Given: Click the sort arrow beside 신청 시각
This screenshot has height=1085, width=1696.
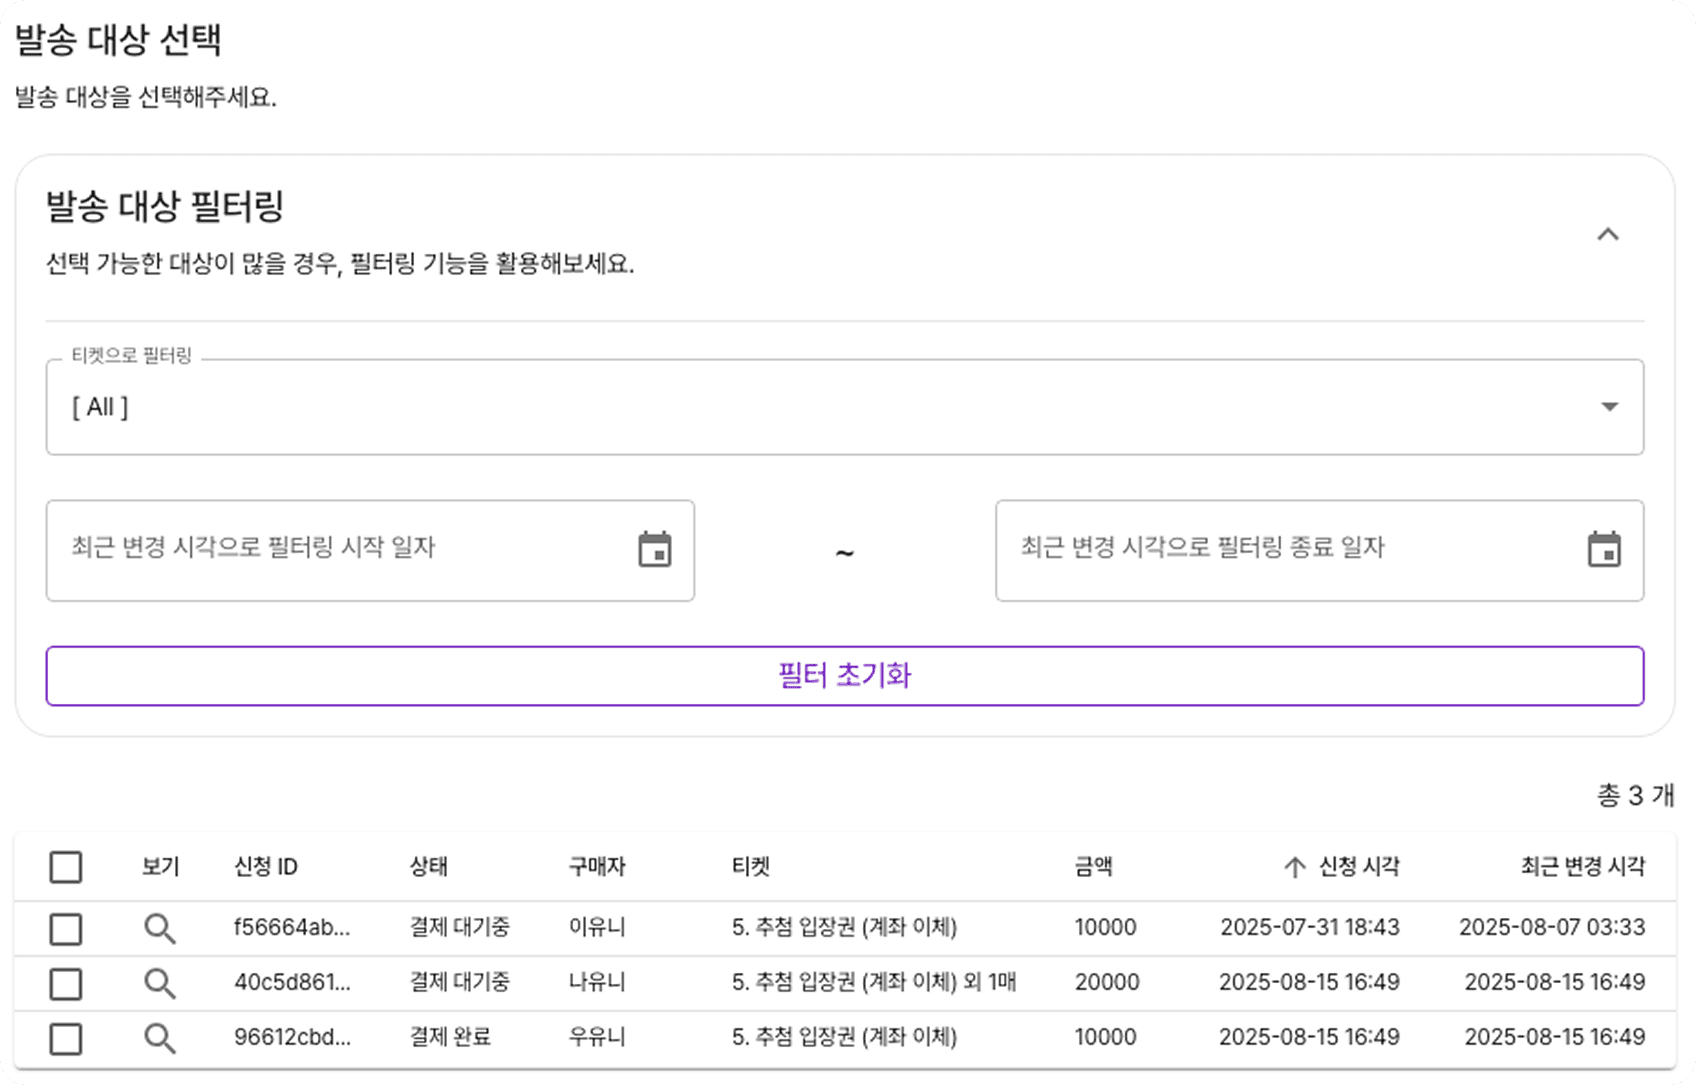Looking at the screenshot, I should point(1295,867).
